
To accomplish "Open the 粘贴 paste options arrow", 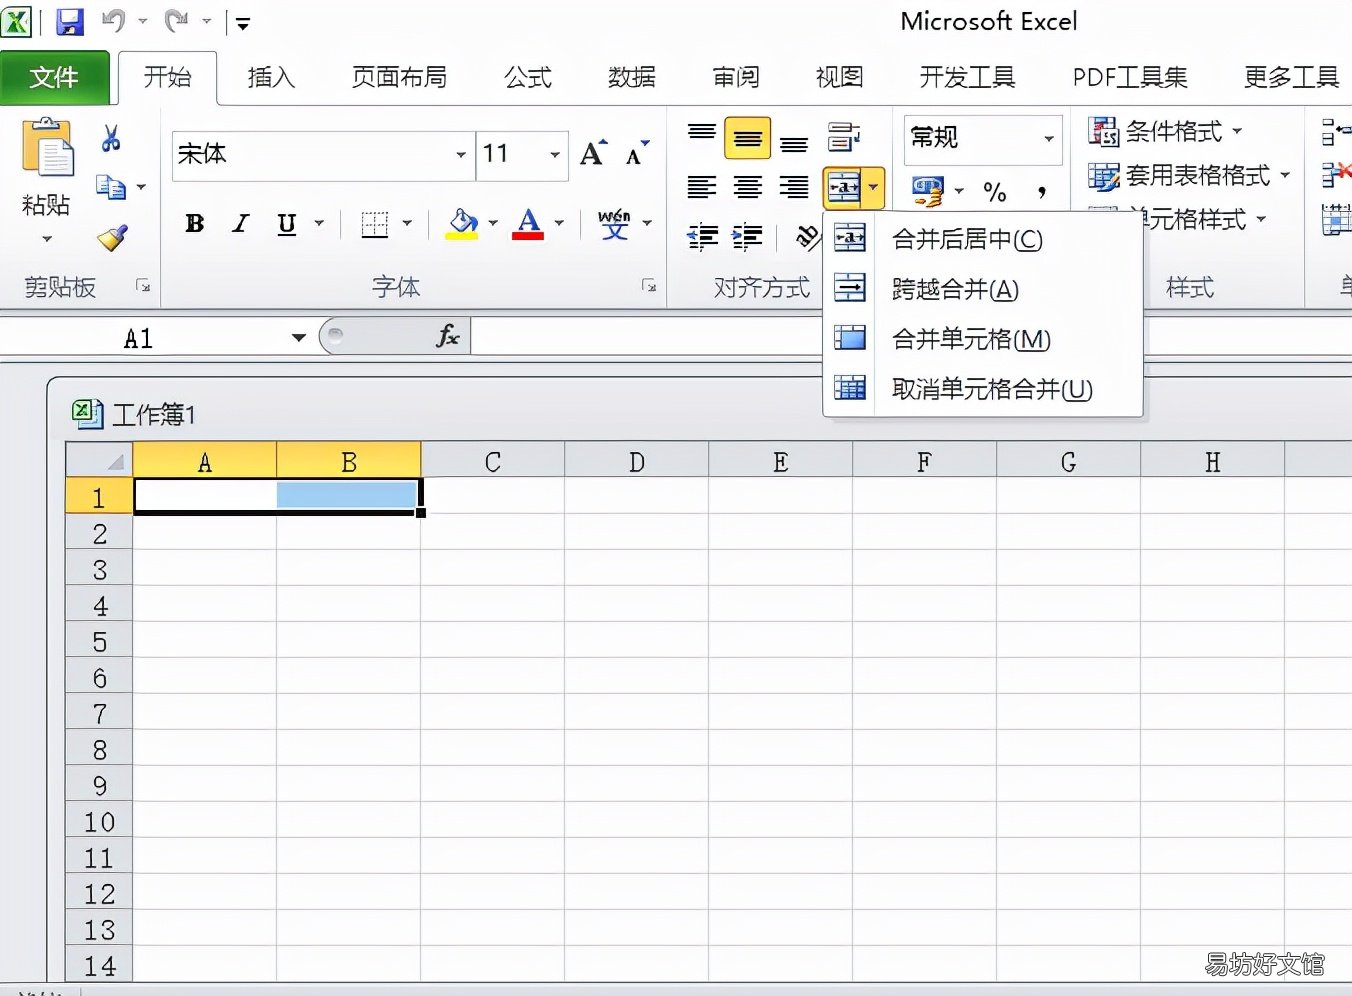I will tap(47, 239).
